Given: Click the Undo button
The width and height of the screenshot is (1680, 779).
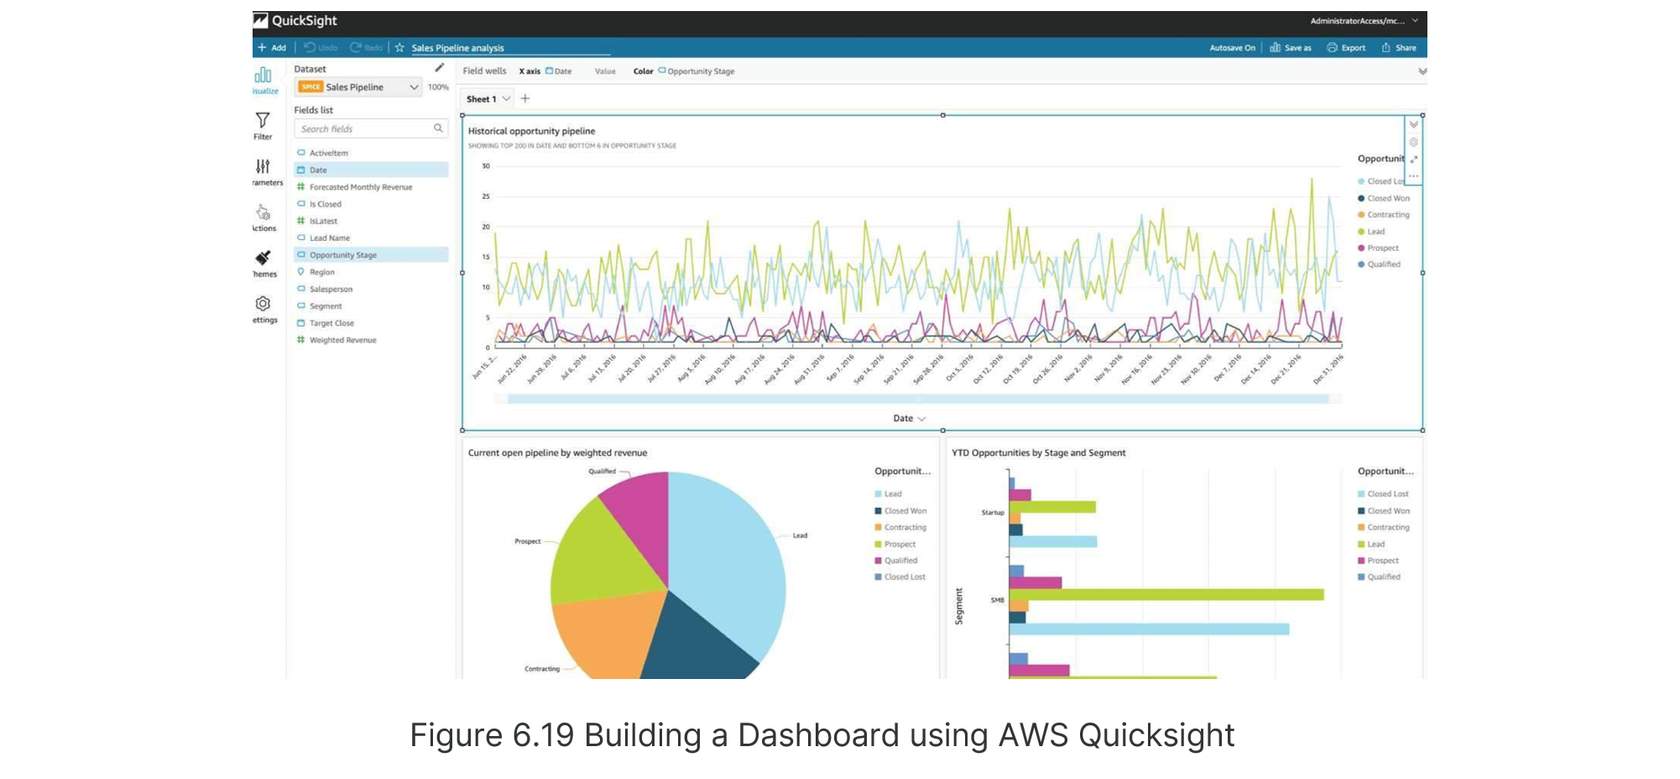Looking at the screenshot, I should [321, 47].
